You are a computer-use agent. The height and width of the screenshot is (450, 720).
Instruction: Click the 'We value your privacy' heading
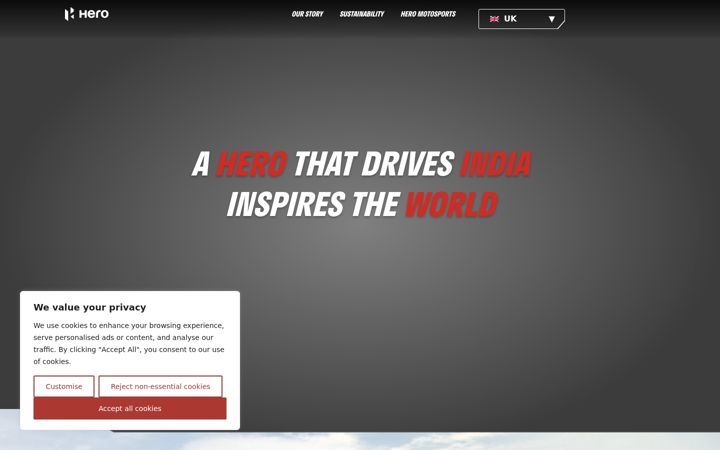pos(90,307)
